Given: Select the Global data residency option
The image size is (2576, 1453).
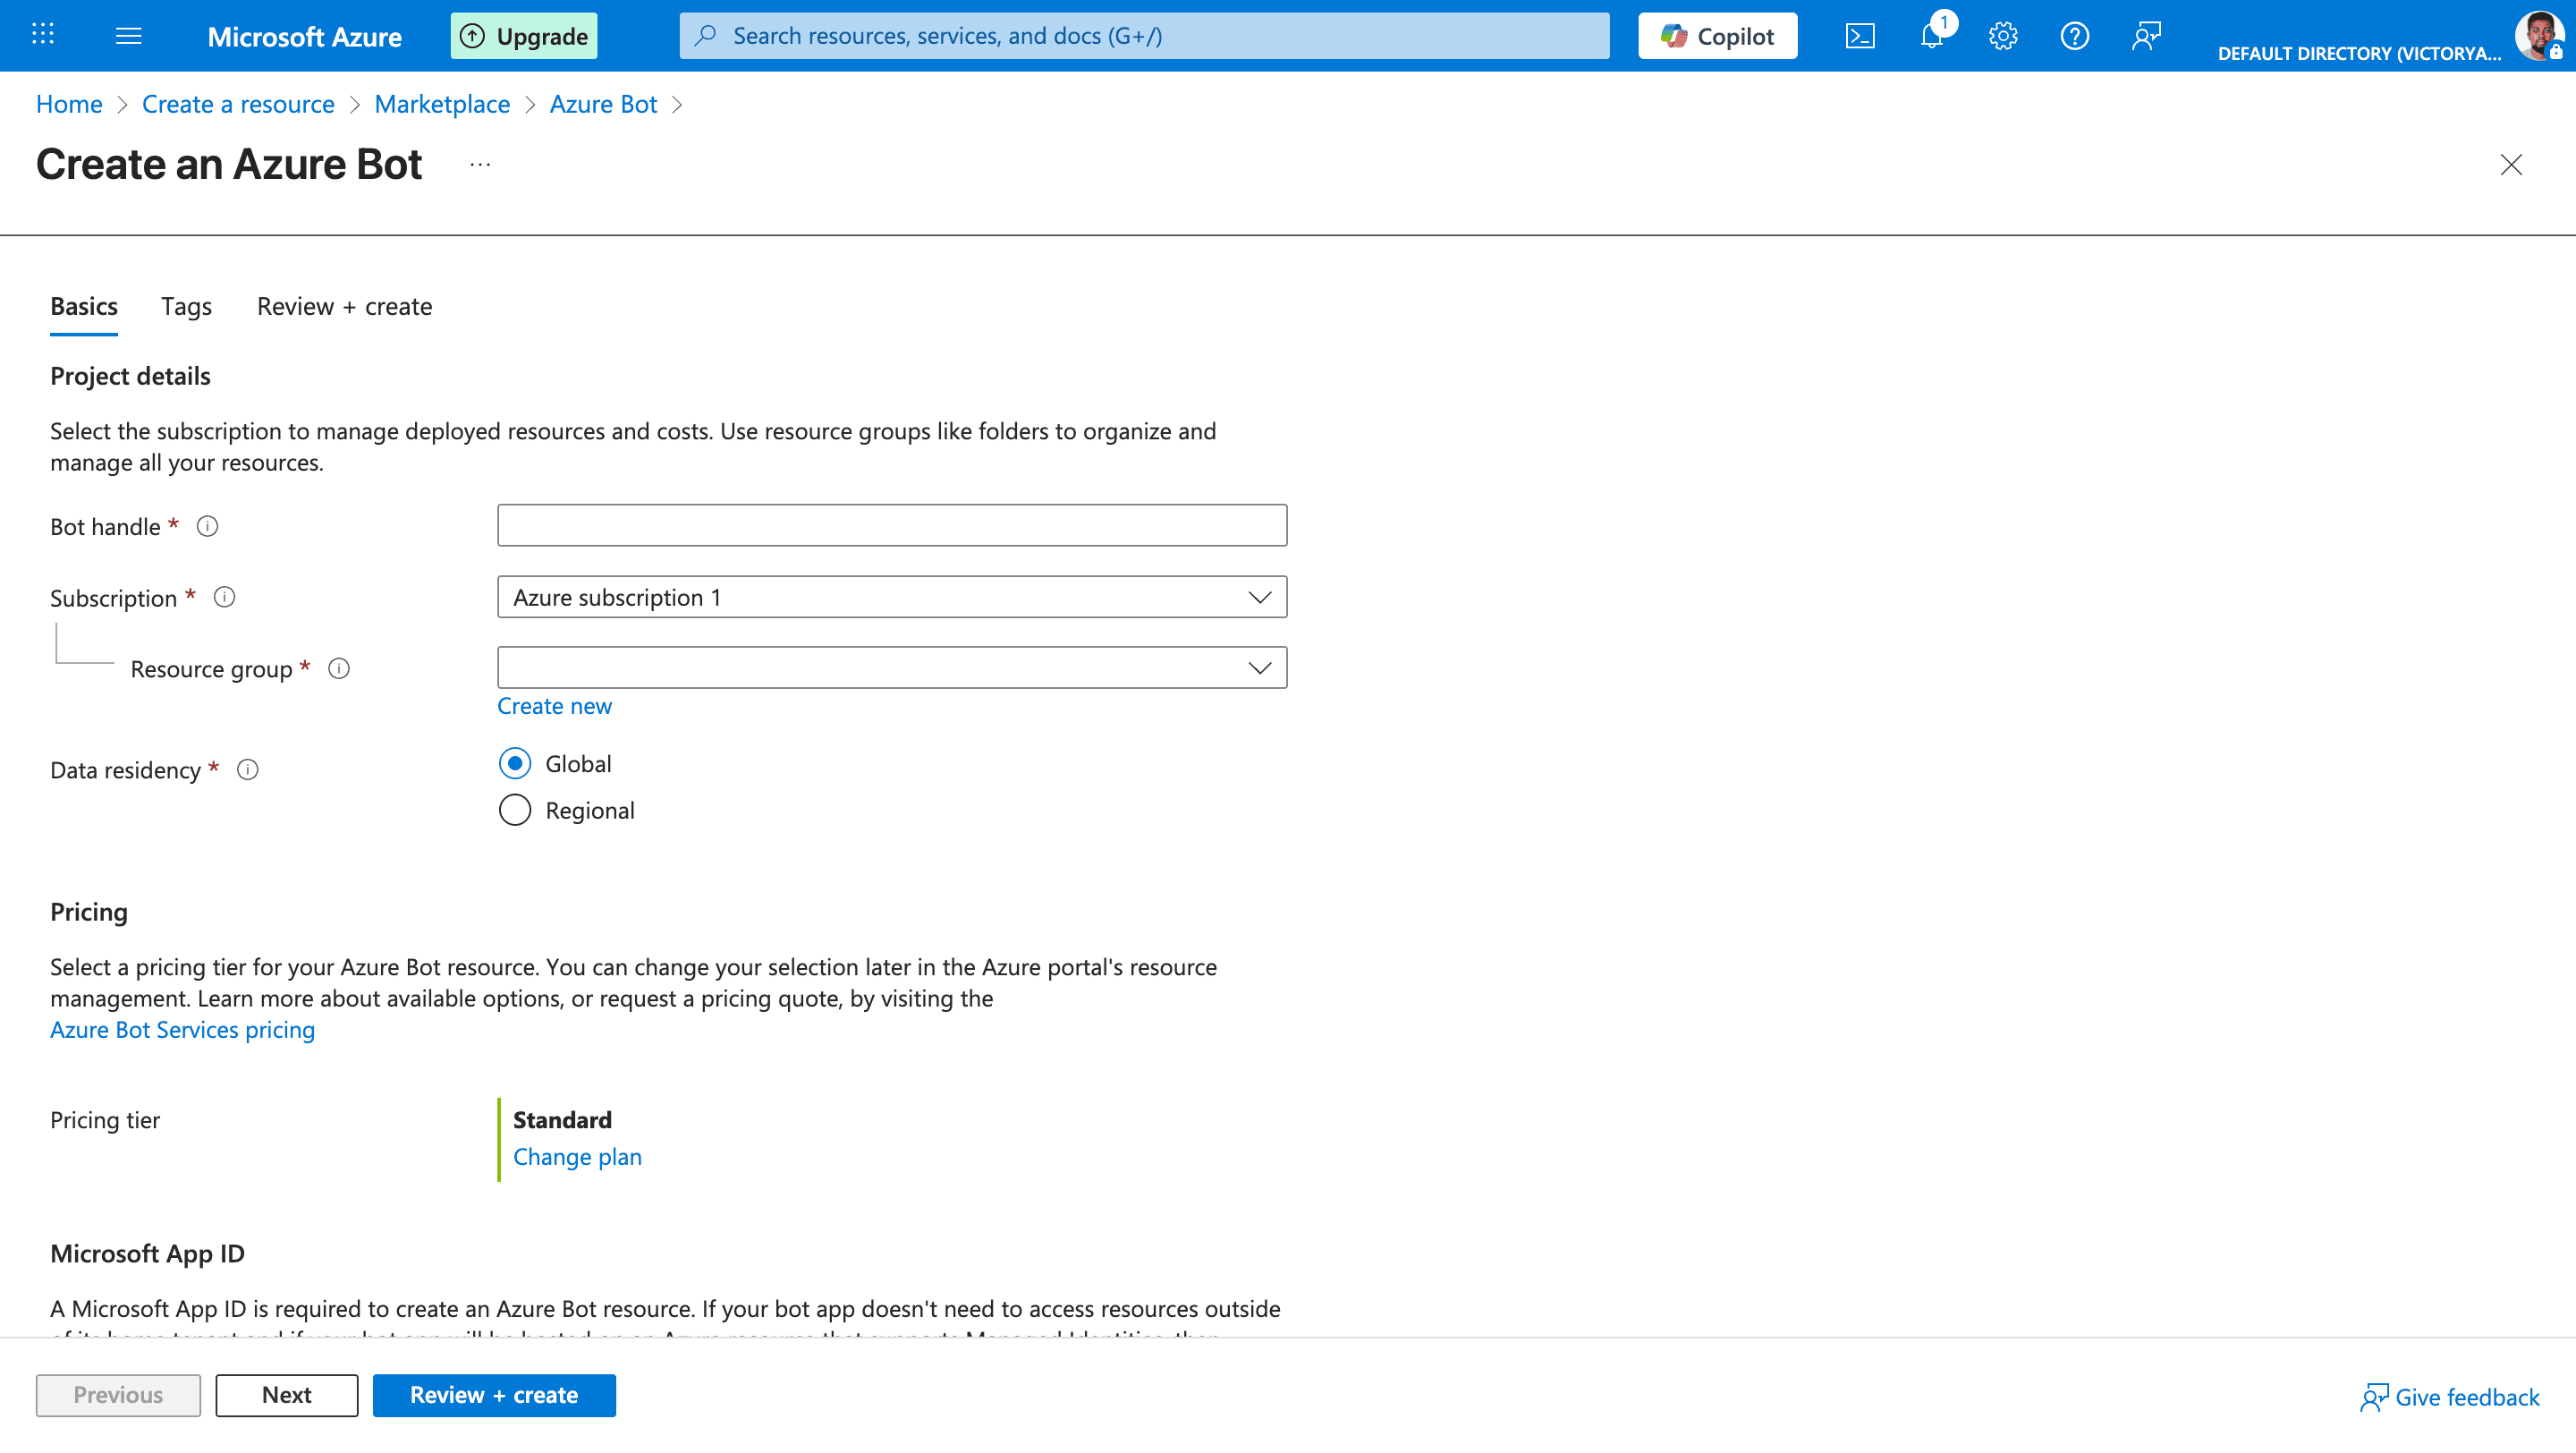Looking at the screenshot, I should tap(515, 764).
